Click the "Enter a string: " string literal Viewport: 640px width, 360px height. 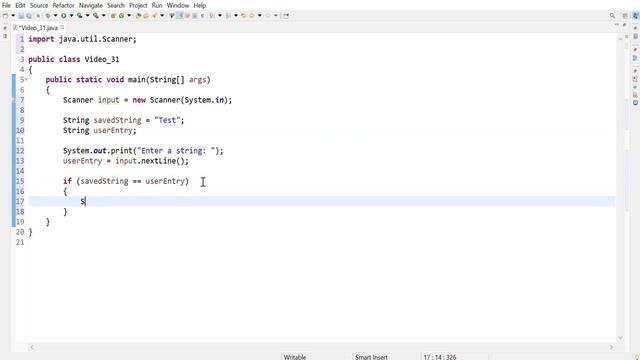(176, 151)
